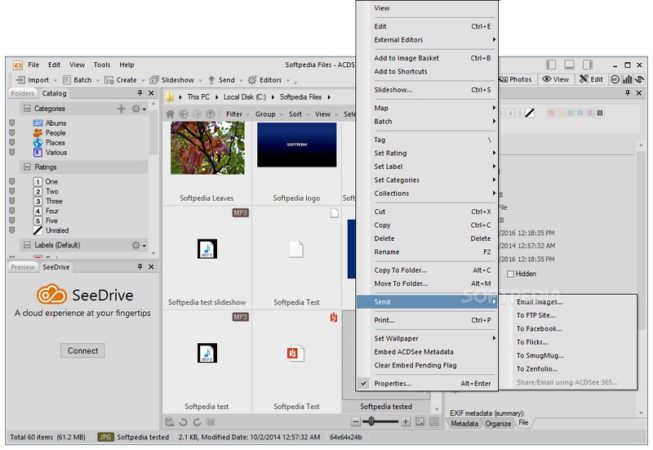This screenshot has height=450, width=653.
Task: Open the File menu
Action: [33, 65]
